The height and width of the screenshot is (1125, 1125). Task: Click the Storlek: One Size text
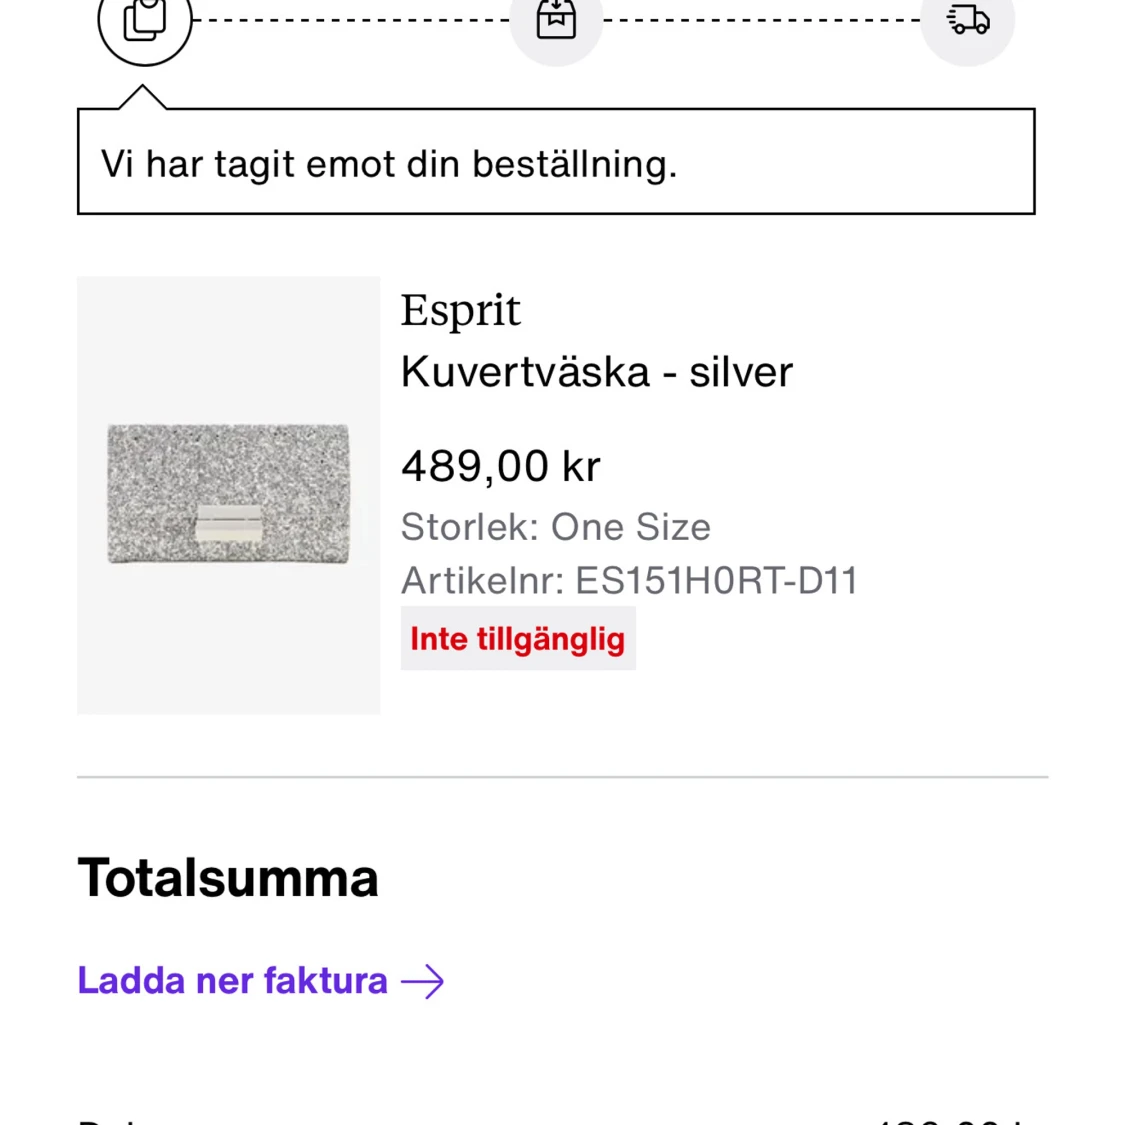(x=555, y=527)
